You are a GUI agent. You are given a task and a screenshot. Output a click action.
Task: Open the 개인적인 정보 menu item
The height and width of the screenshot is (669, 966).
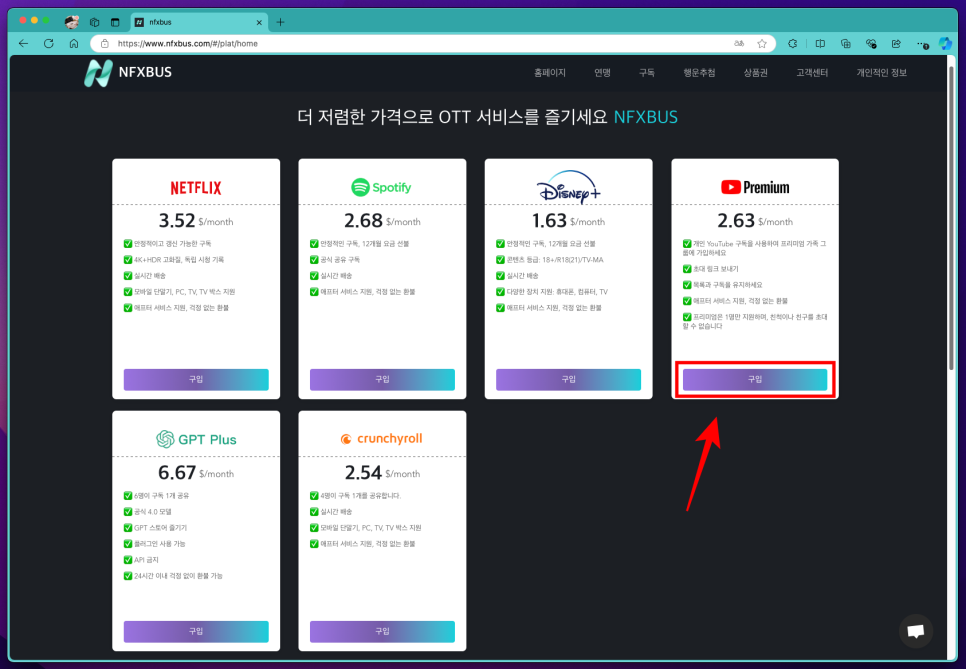click(881, 73)
